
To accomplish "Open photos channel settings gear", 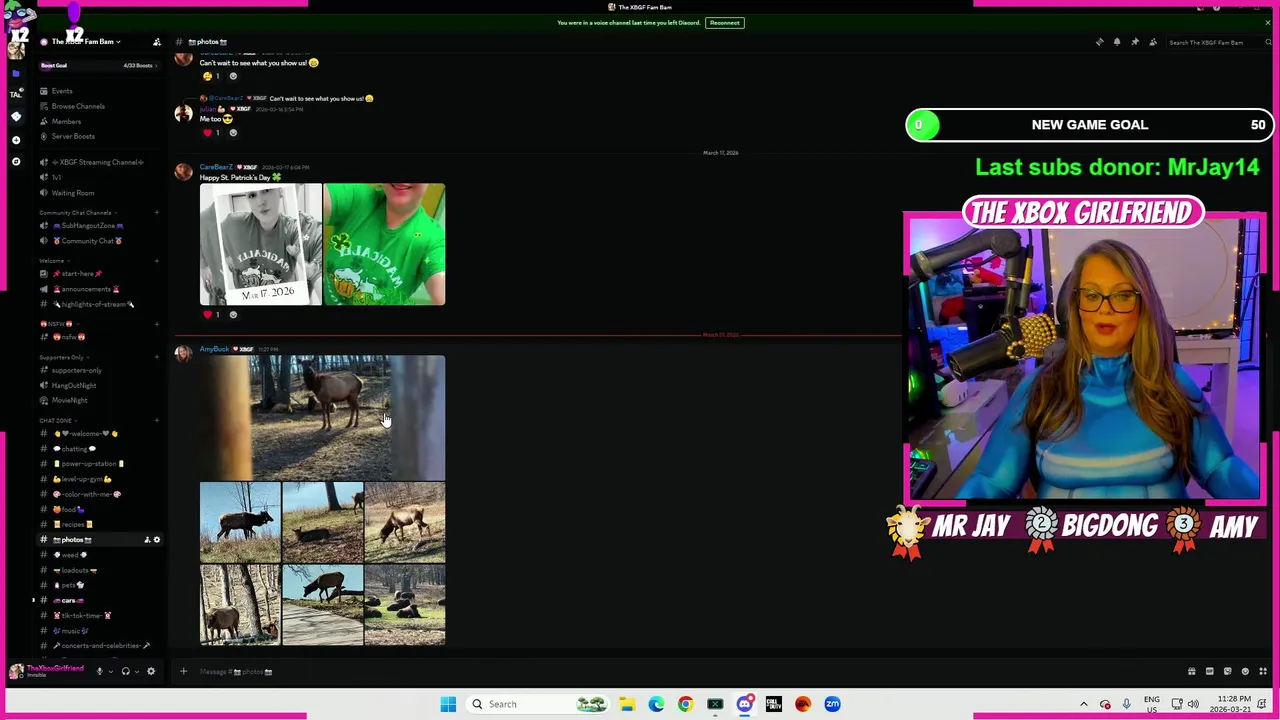I will (156, 540).
